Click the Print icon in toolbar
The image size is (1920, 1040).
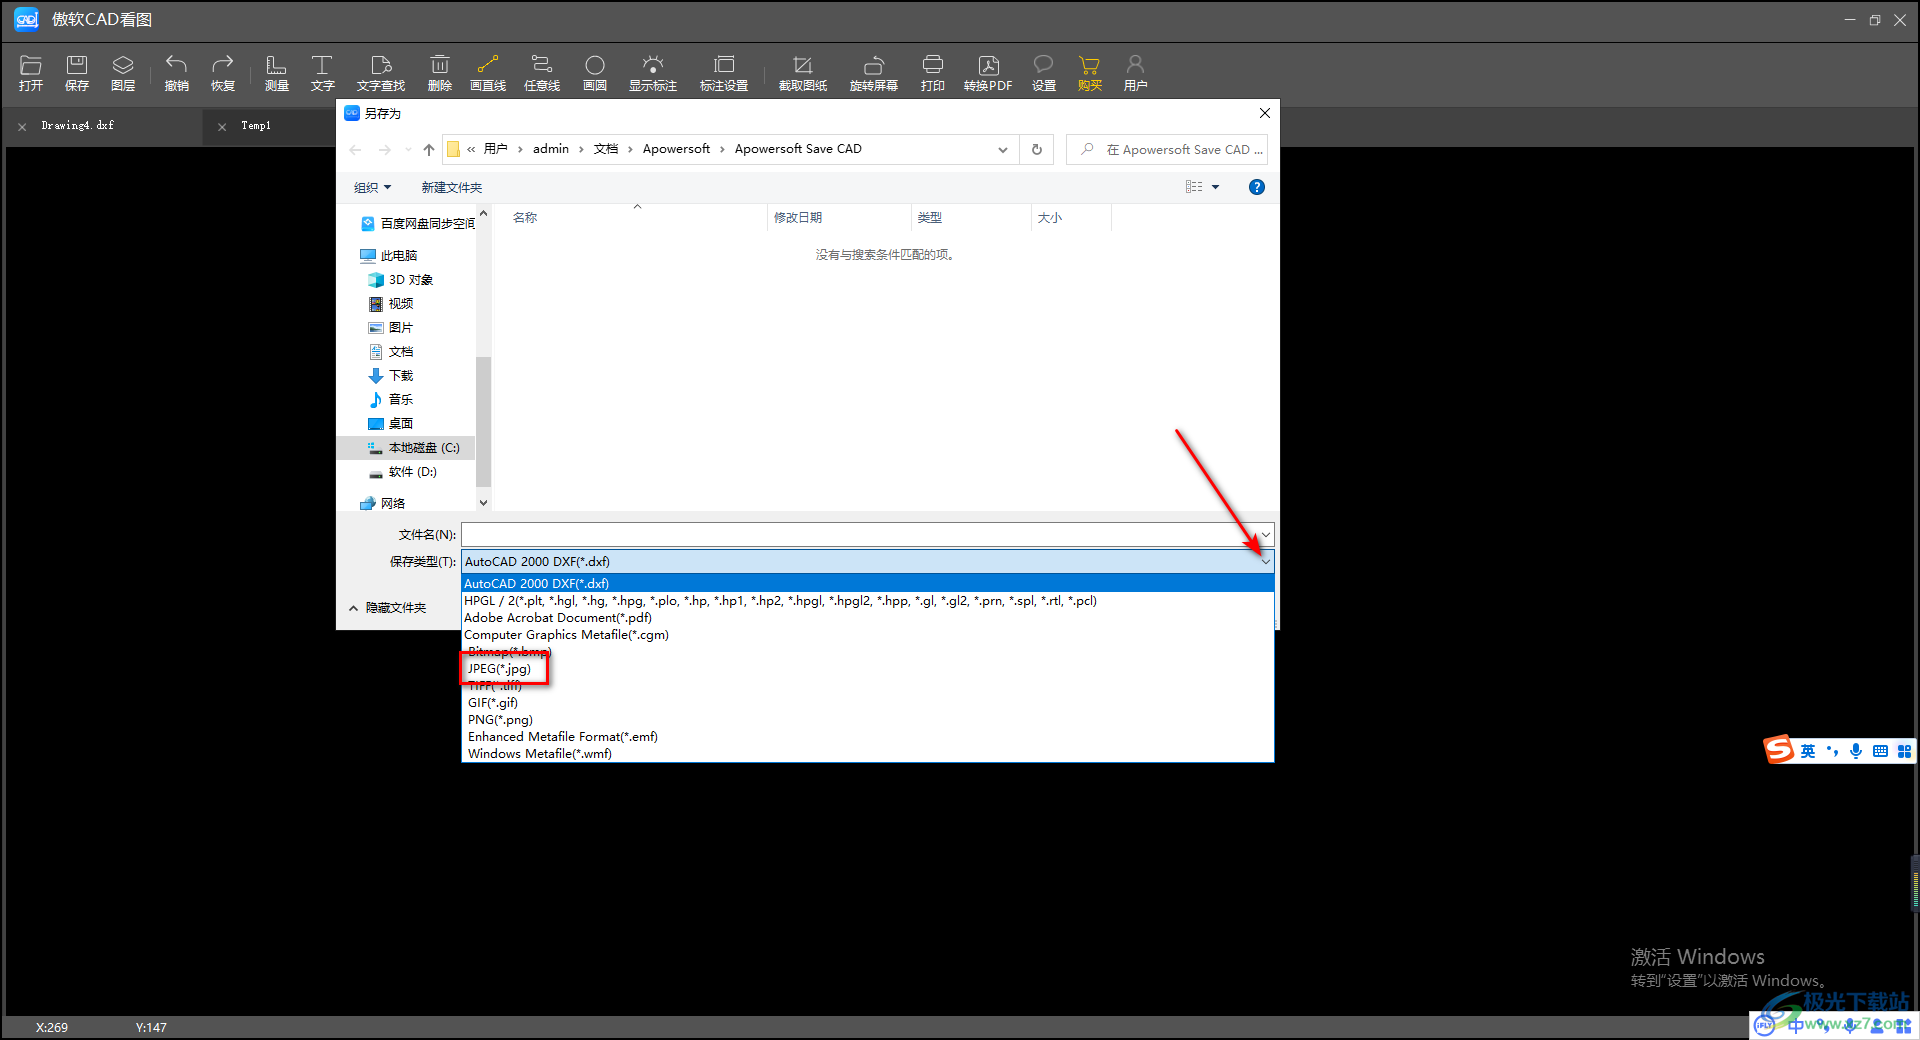(932, 73)
